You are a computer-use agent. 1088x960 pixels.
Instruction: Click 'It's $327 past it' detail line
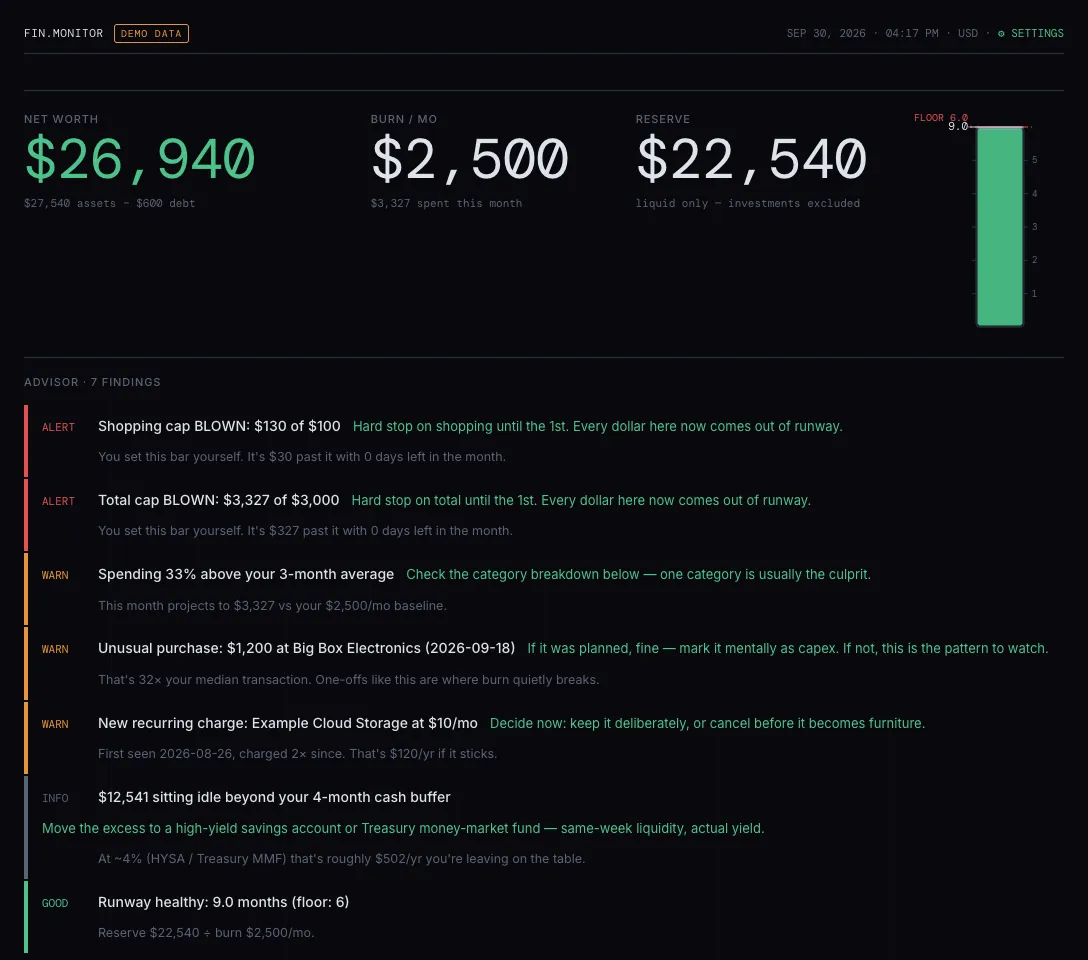coord(305,531)
